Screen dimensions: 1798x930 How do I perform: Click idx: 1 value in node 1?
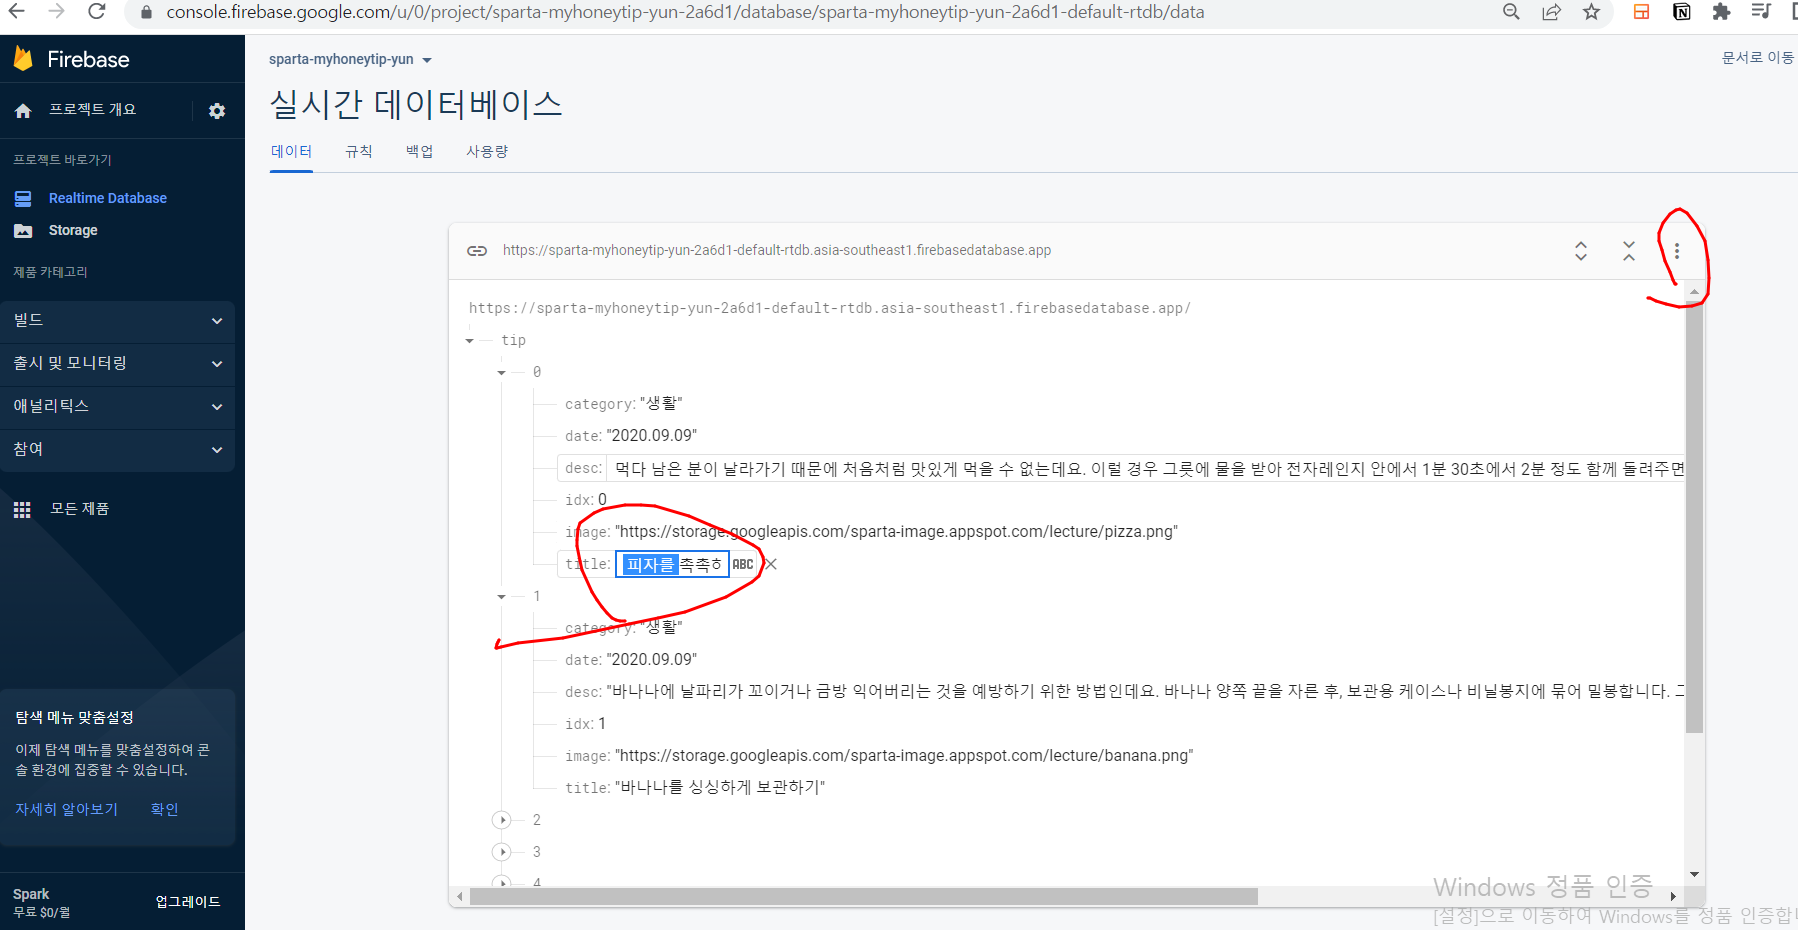(602, 724)
